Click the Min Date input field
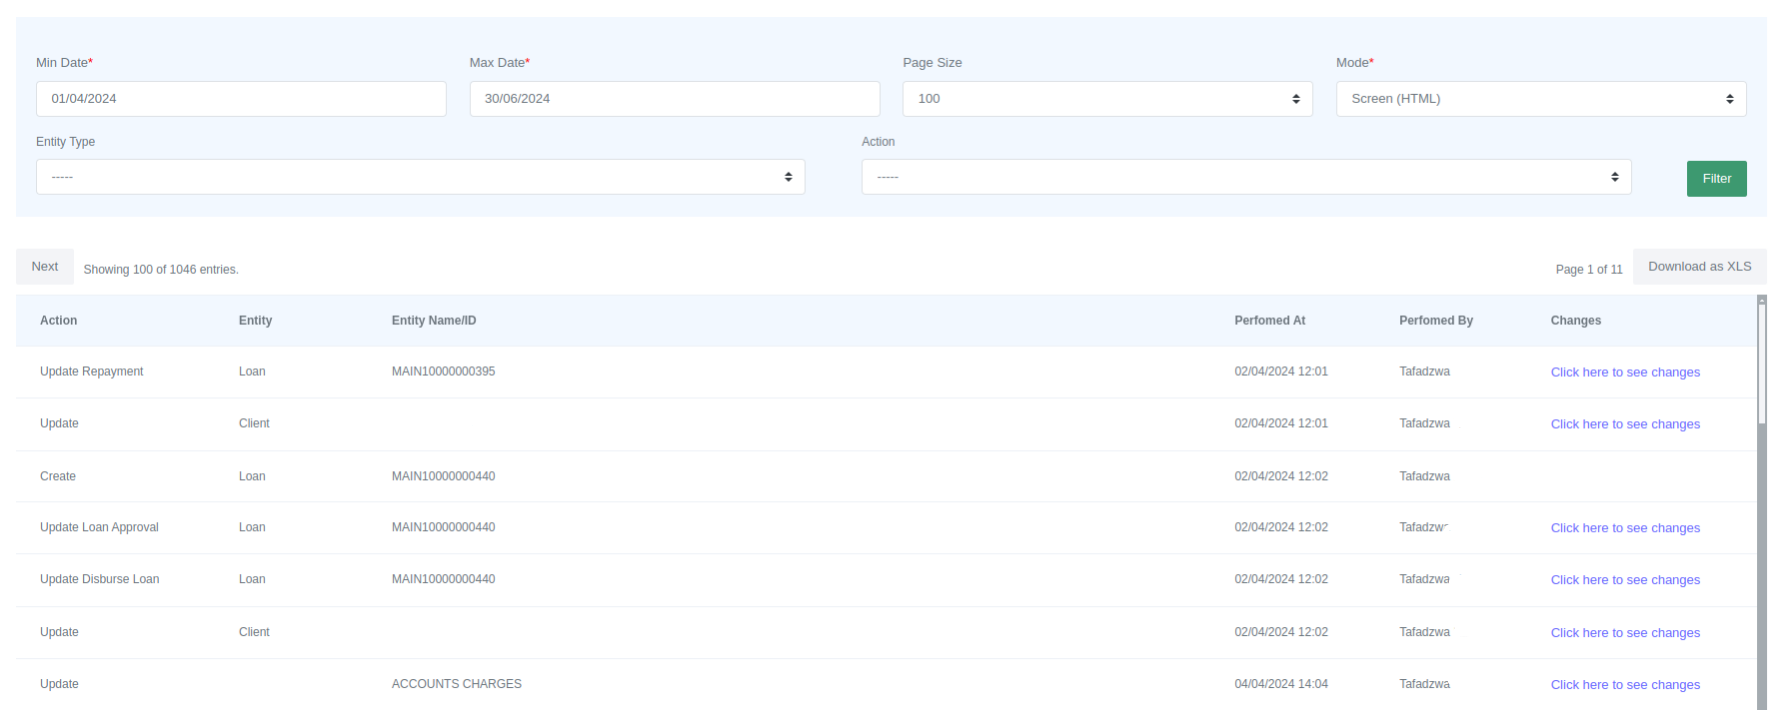Screen dimensions: 1784x711 click(x=240, y=99)
